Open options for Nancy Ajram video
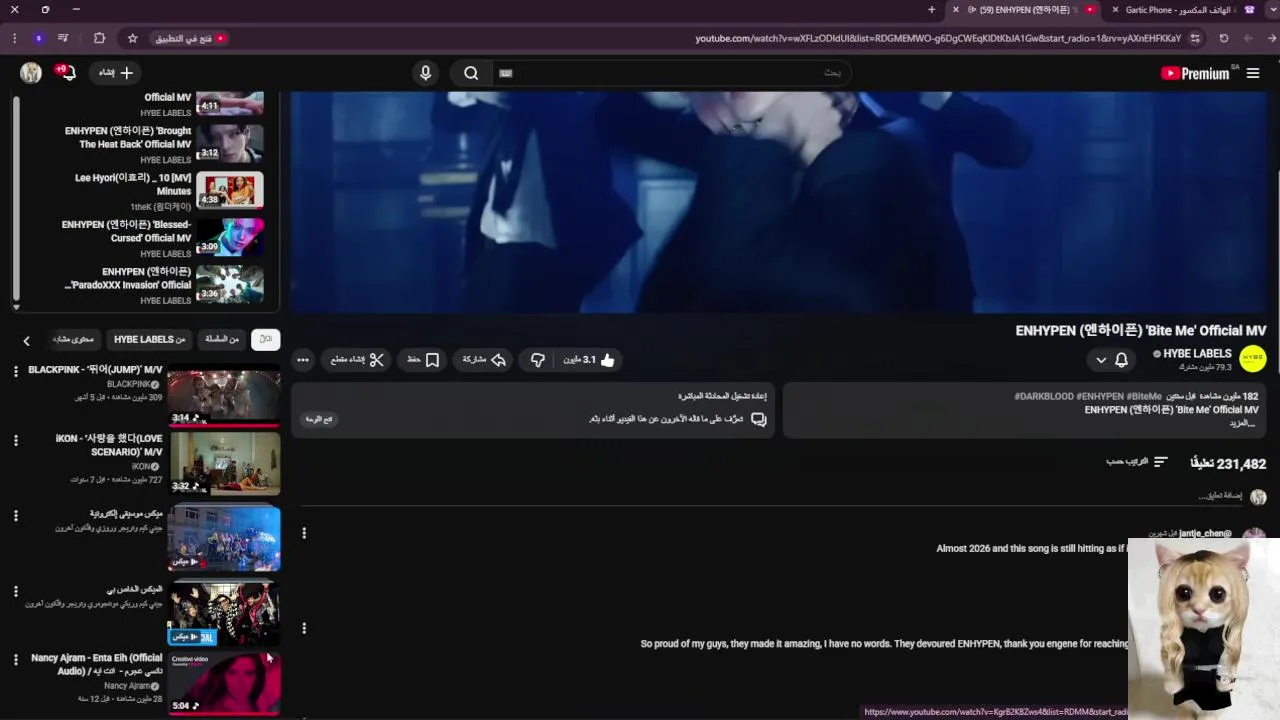1280x720 pixels. click(x=15, y=659)
